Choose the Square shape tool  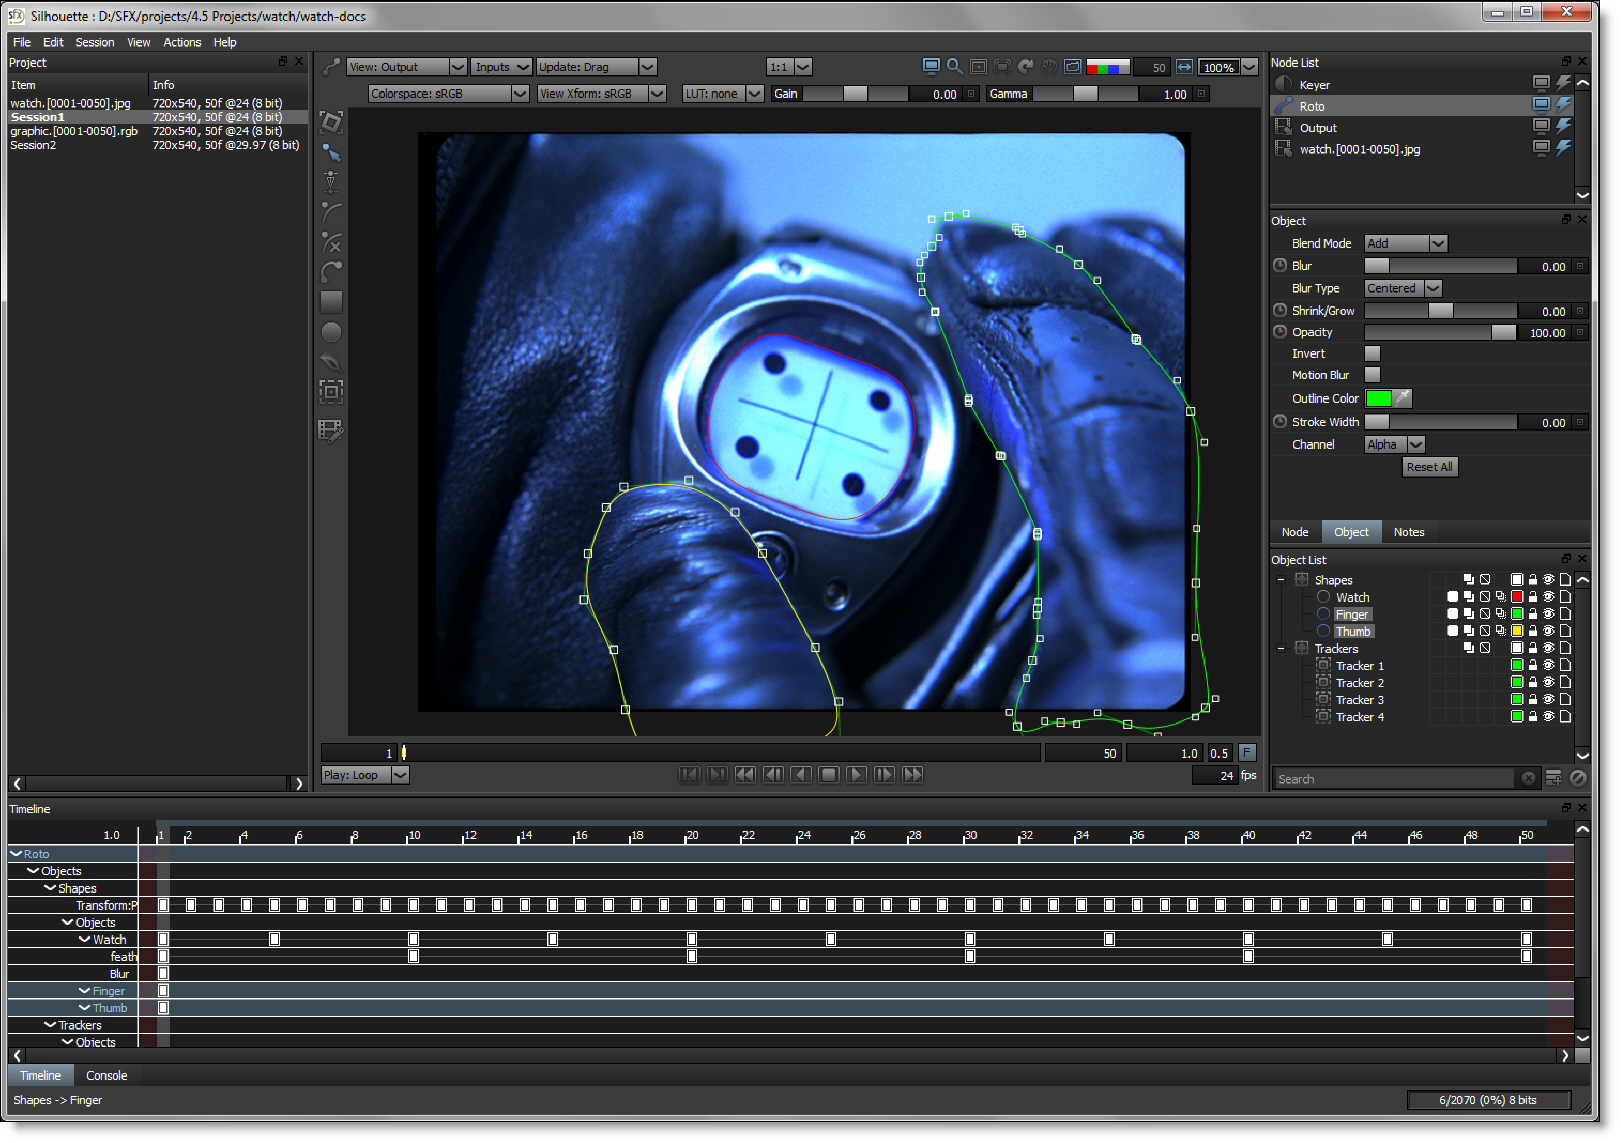point(331,302)
